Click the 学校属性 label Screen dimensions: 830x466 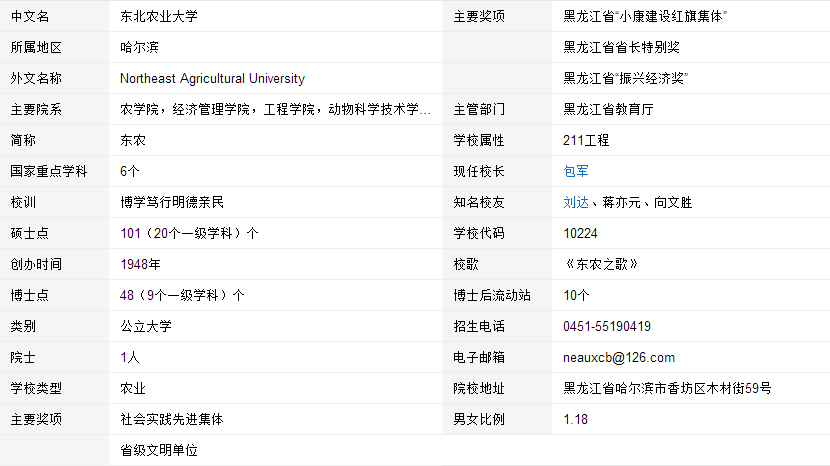coord(479,140)
